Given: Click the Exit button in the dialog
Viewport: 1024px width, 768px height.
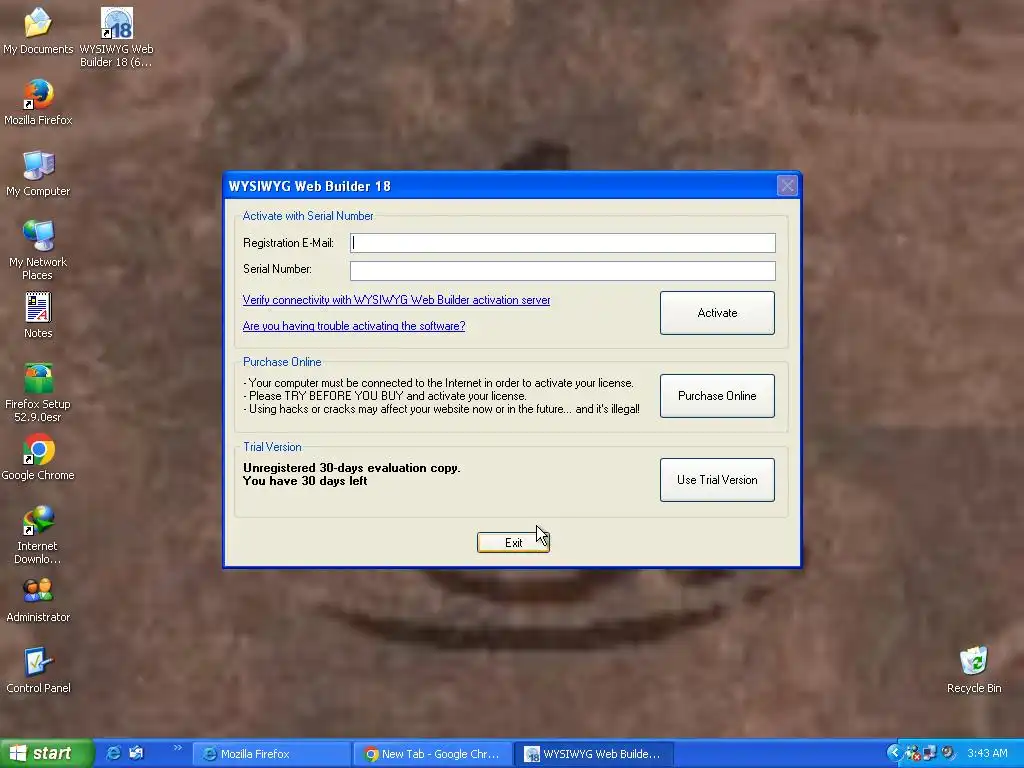Looking at the screenshot, I should click(513, 543).
